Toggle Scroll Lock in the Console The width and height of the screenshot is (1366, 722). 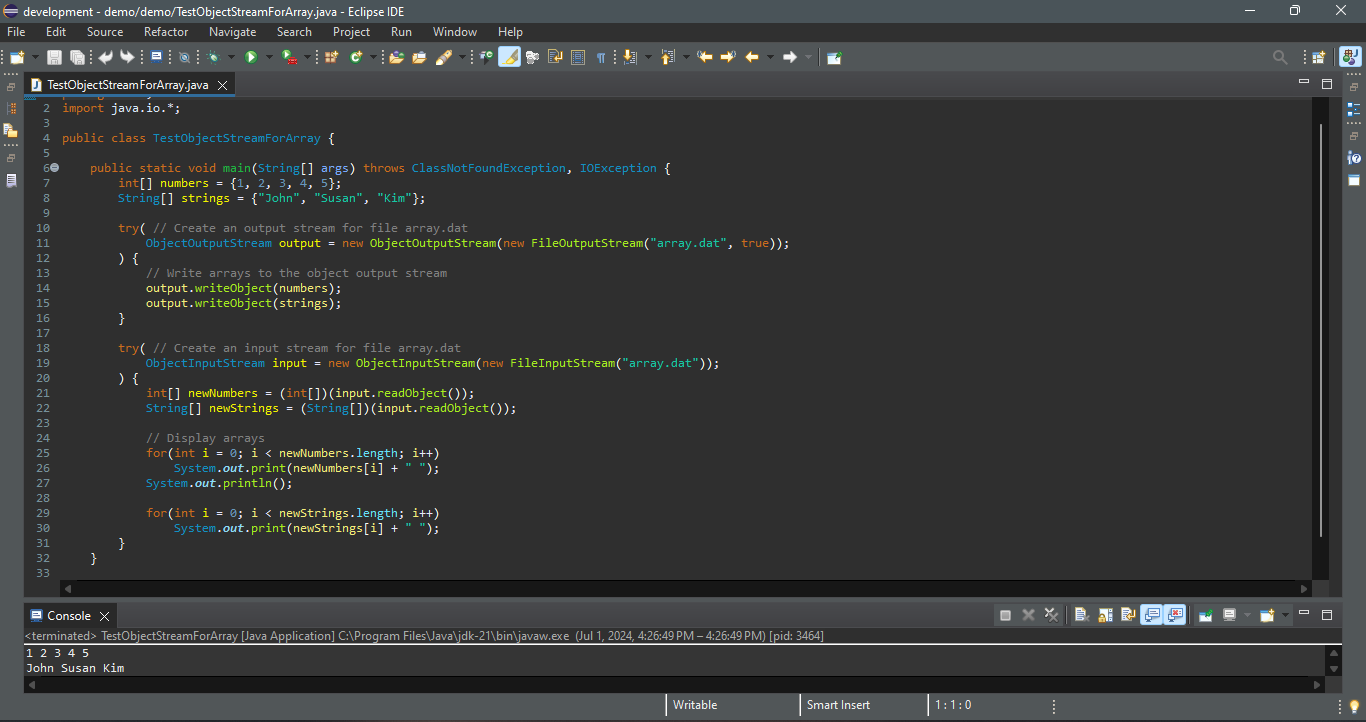coord(1104,615)
